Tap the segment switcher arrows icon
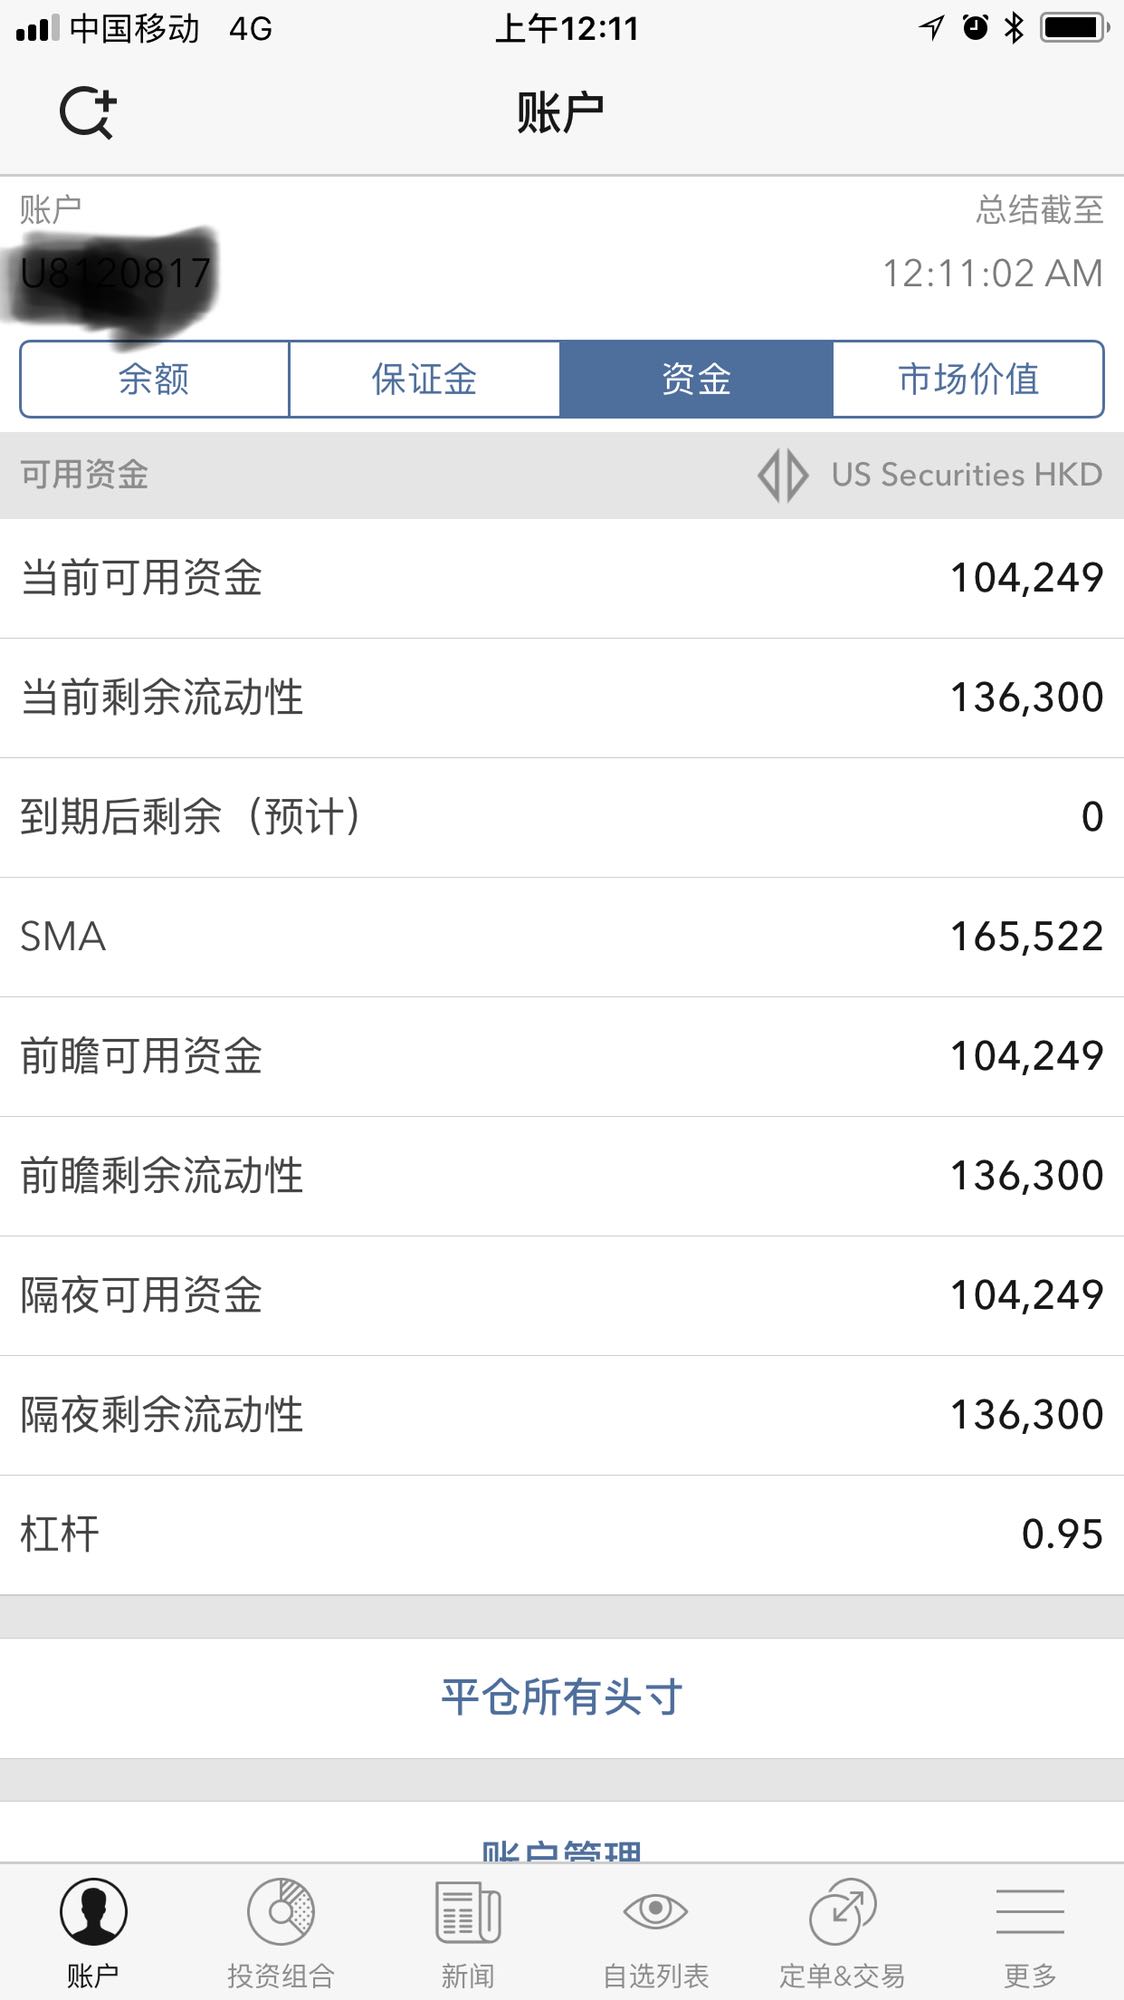Screen dimensions: 1124x2000 point(783,475)
